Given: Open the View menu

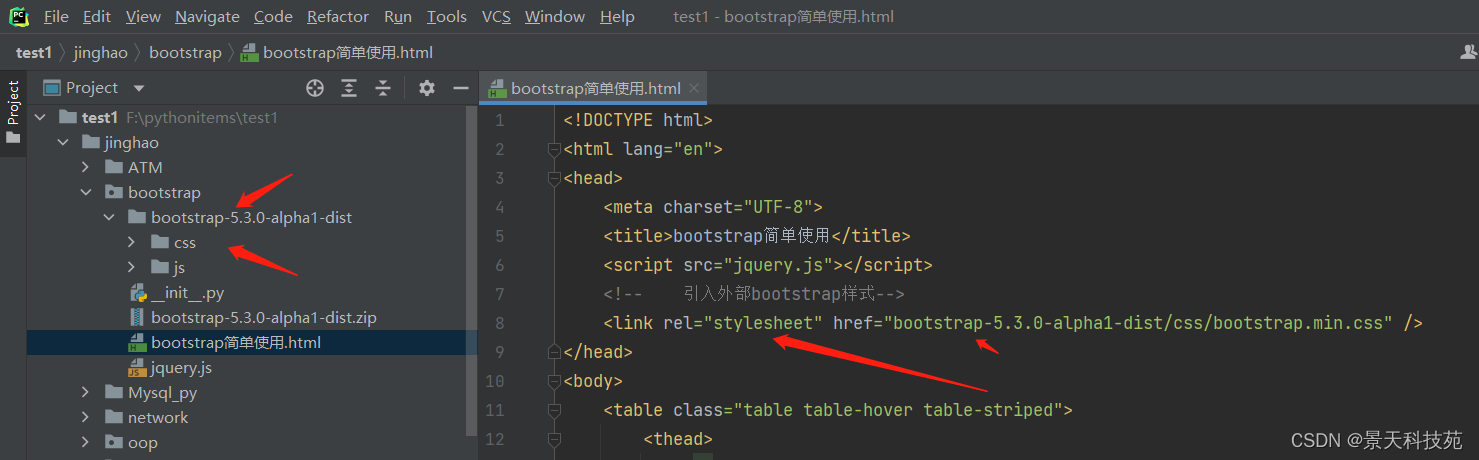Looking at the screenshot, I should (x=143, y=17).
